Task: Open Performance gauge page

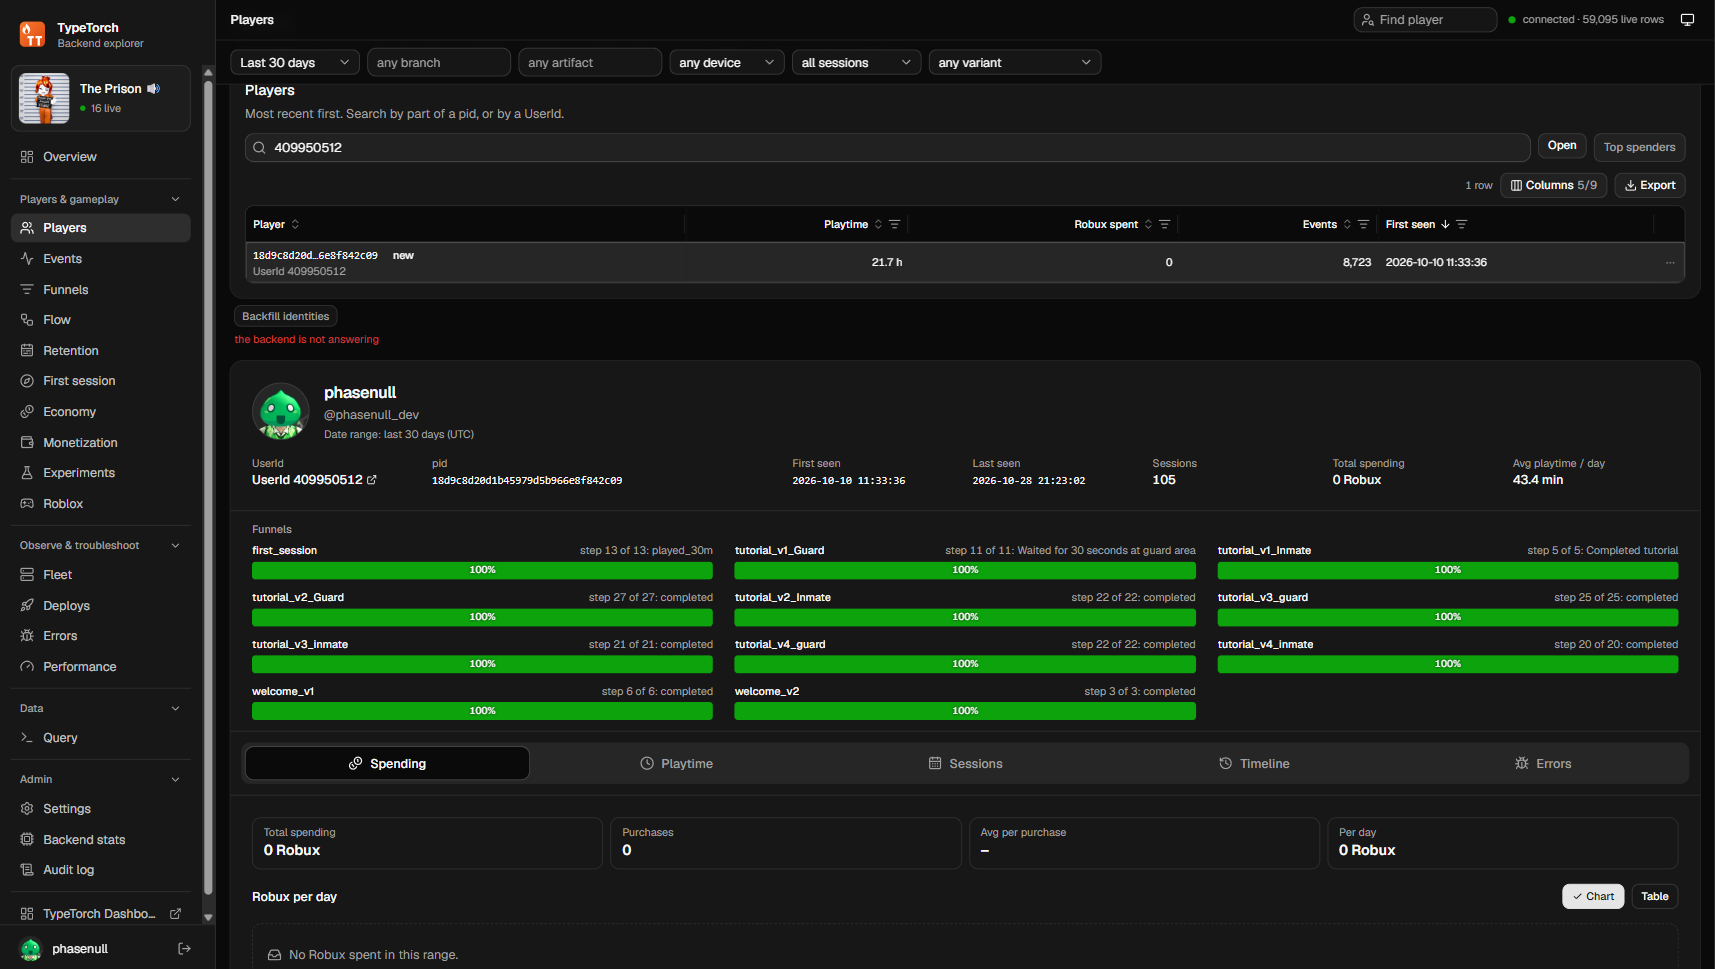Action: (x=100, y=667)
